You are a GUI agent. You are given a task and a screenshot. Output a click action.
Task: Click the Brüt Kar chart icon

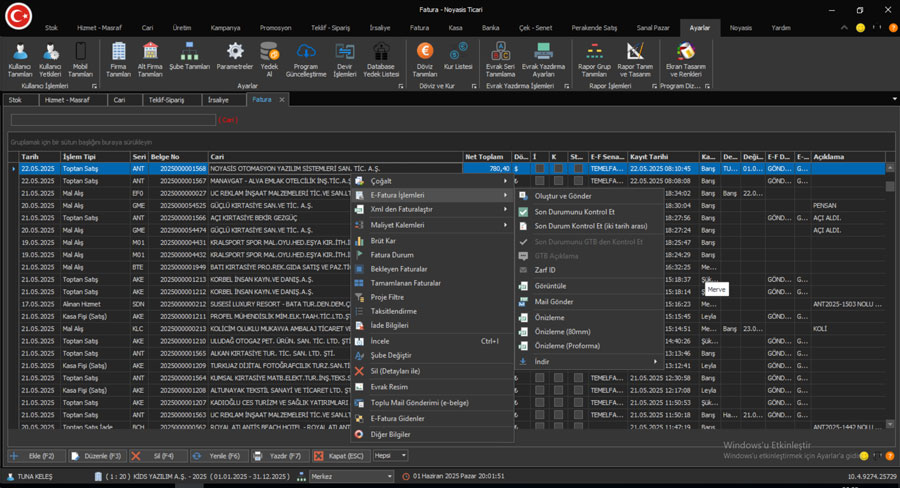[x=359, y=241]
